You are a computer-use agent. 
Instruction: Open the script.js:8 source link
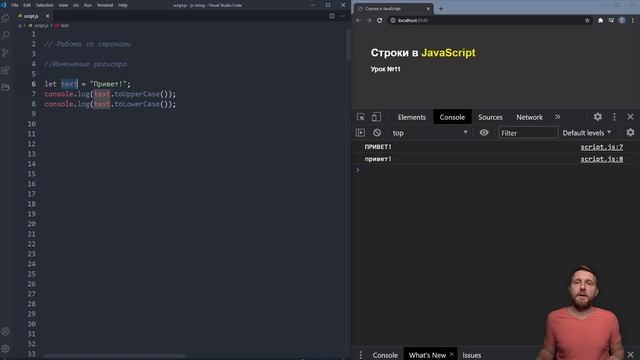[602, 159]
